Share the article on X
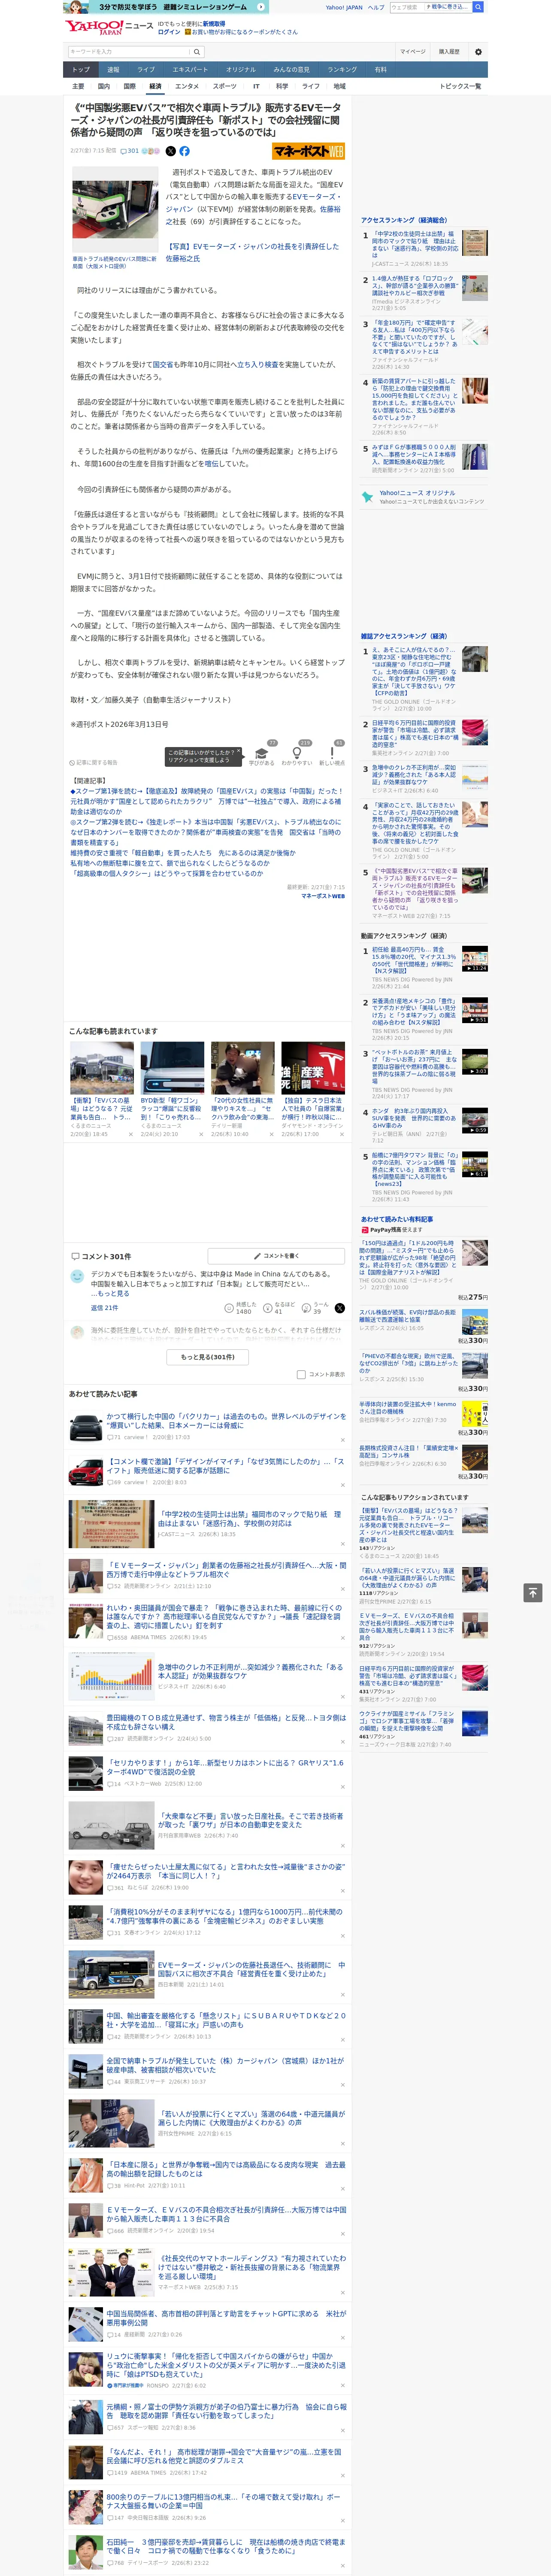Screen dimensions: 551x2576 click(170, 151)
